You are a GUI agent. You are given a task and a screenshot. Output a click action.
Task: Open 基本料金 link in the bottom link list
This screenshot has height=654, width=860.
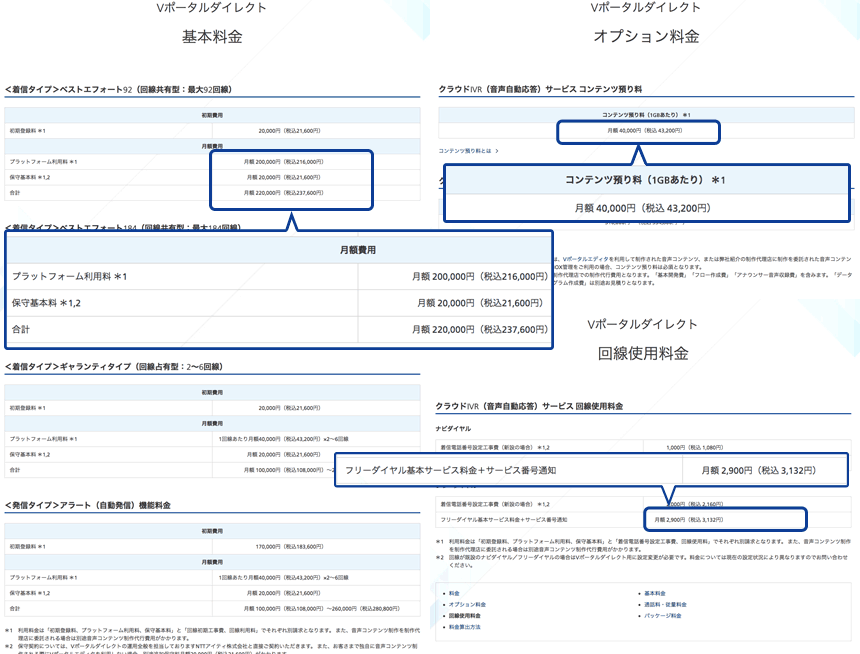point(654,594)
